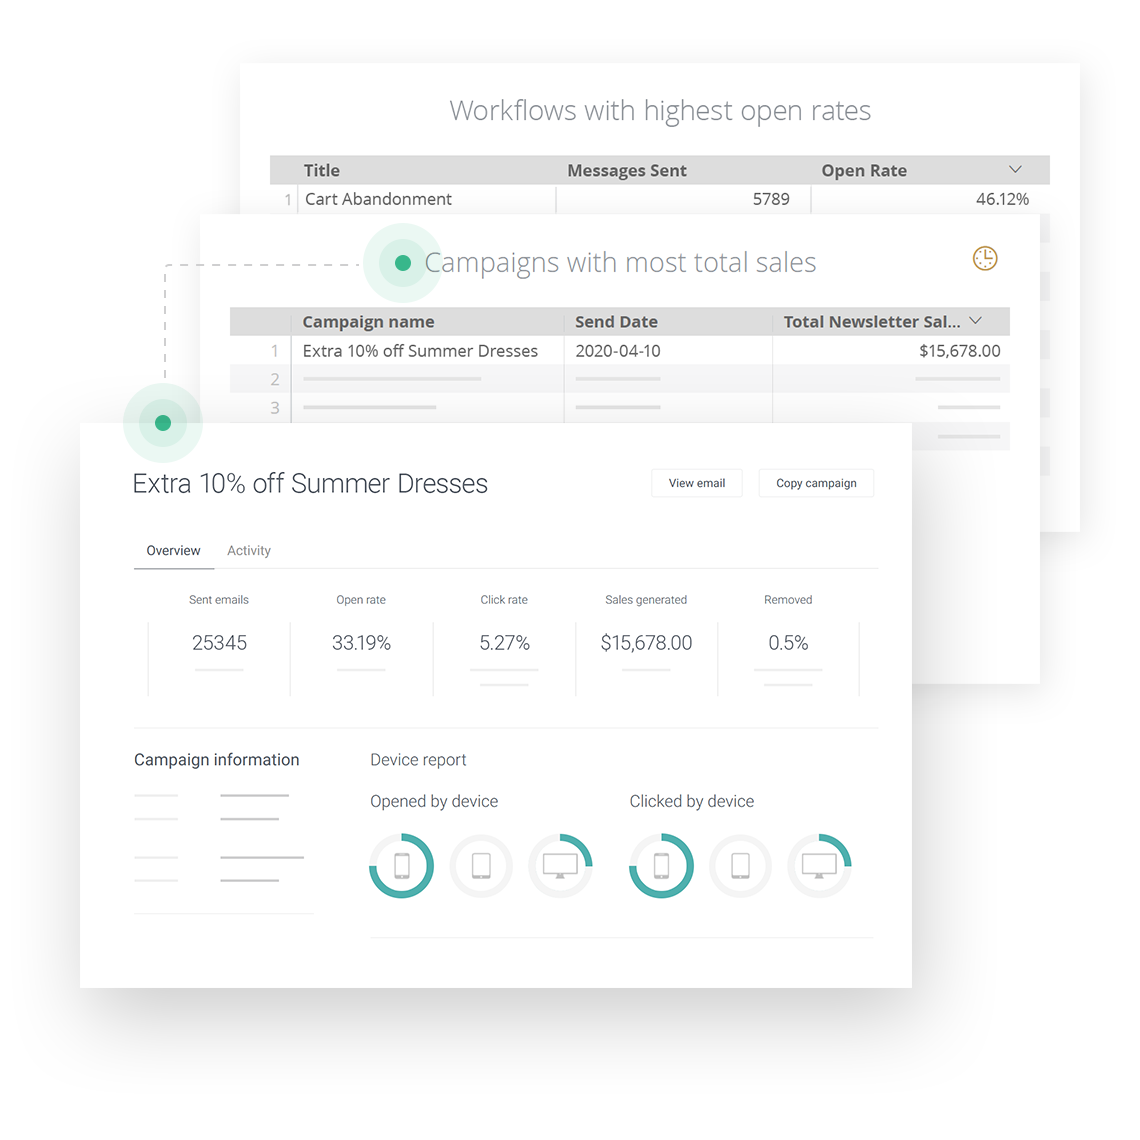
Task: Switch to the Overview tab
Action: (x=173, y=550)
